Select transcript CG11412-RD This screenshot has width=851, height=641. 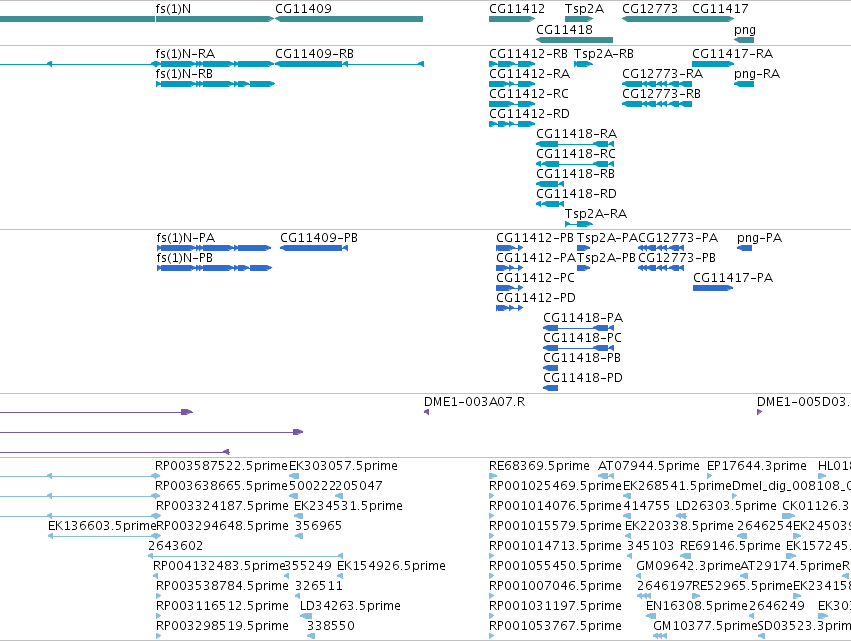pos(529,114)
